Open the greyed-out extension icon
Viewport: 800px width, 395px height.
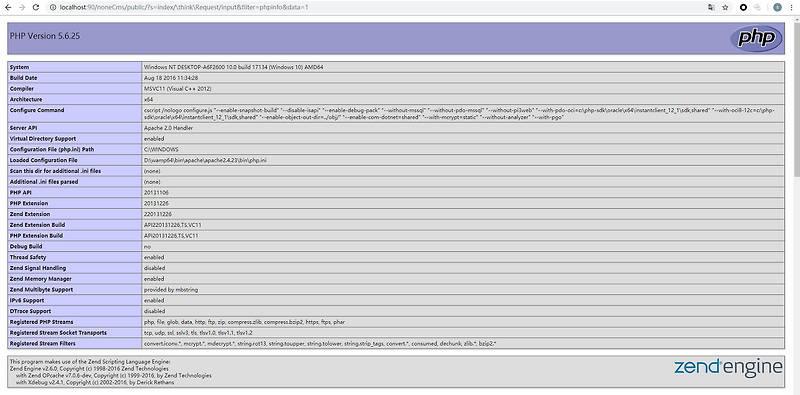[758, 7]
